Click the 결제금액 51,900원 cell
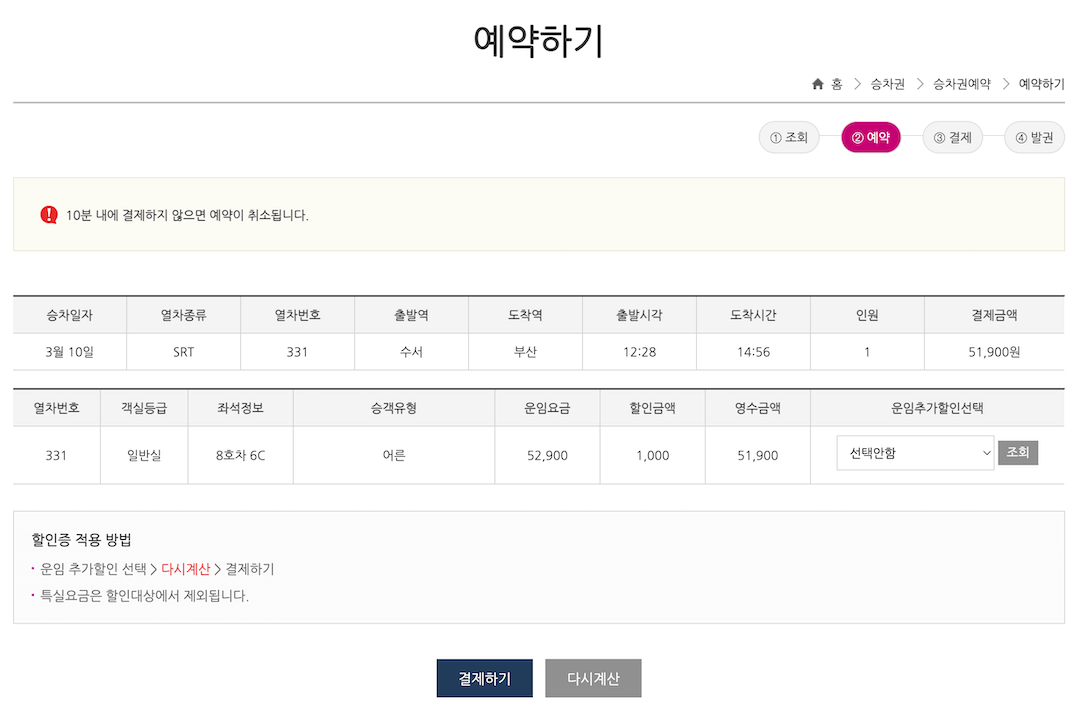 click(x=994, y=352)
